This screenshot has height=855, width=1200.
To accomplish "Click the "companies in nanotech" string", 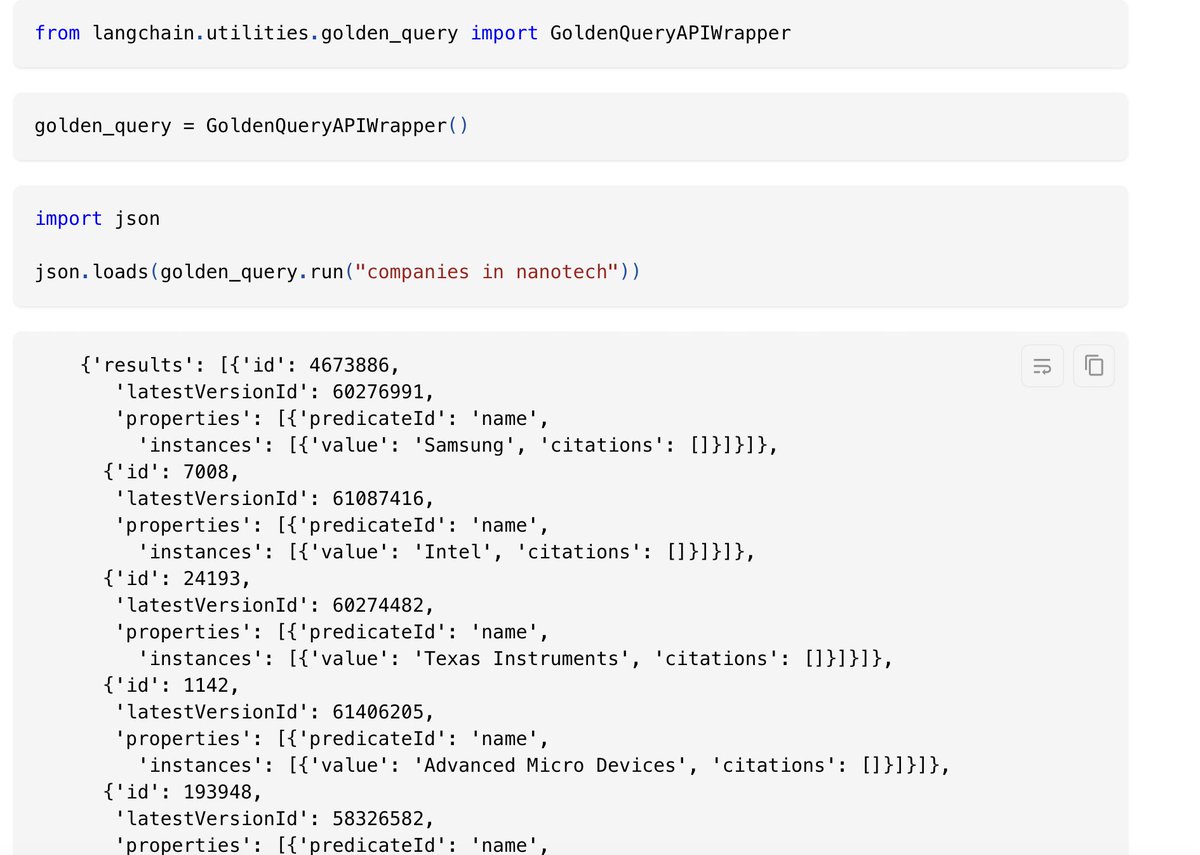I will [x=488, y=272].
